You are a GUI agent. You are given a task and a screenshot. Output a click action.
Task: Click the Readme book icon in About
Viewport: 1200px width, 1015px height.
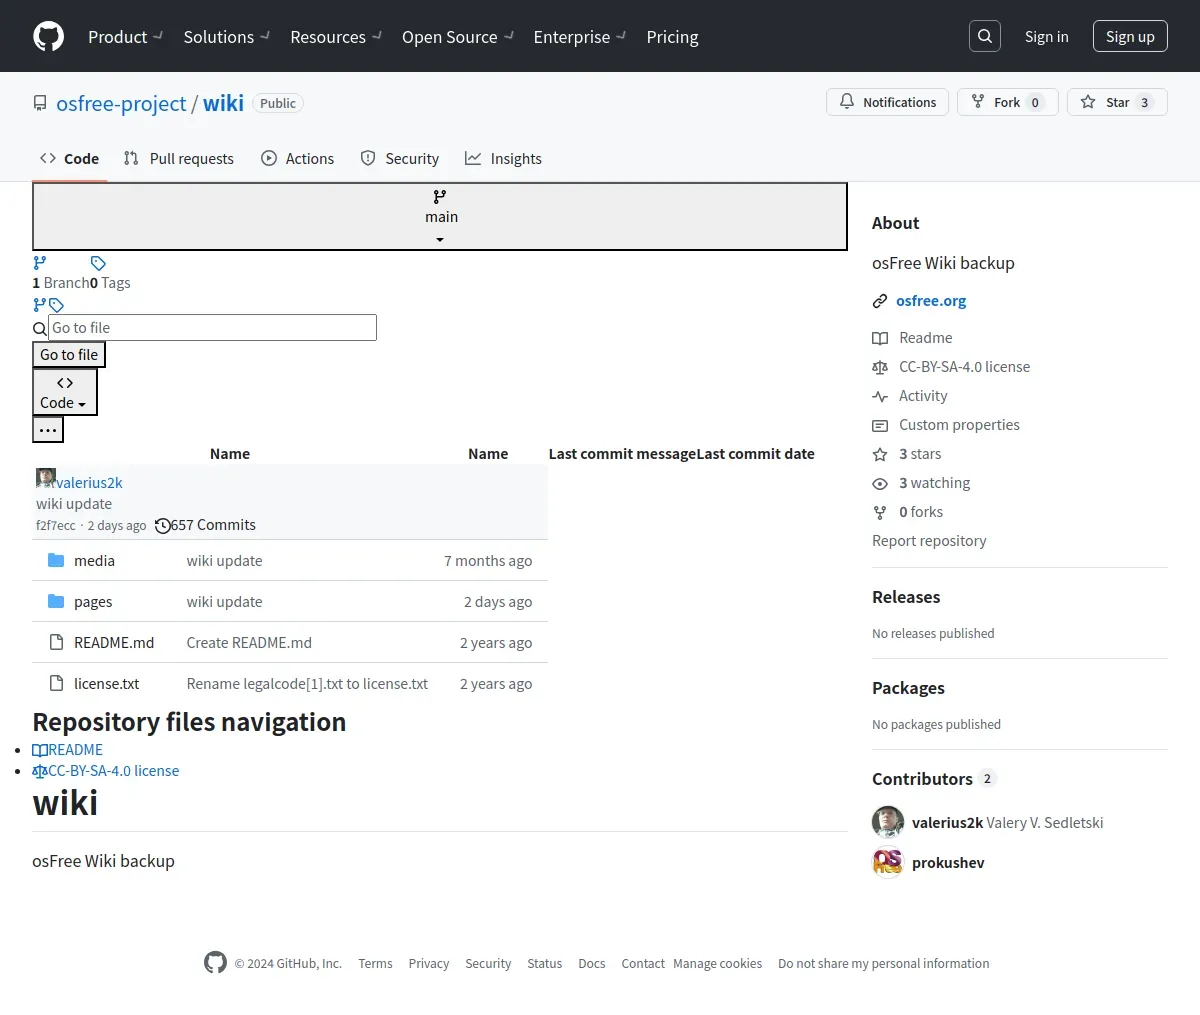[880, 338]
